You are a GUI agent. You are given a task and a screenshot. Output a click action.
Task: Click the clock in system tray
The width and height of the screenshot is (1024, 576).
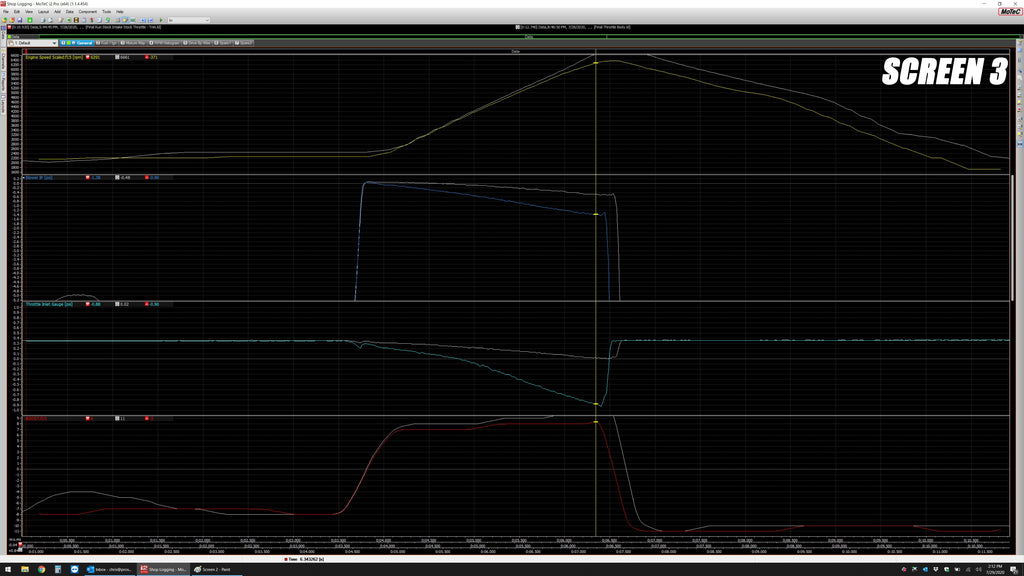pyautogui.click(x=995, y=569)
